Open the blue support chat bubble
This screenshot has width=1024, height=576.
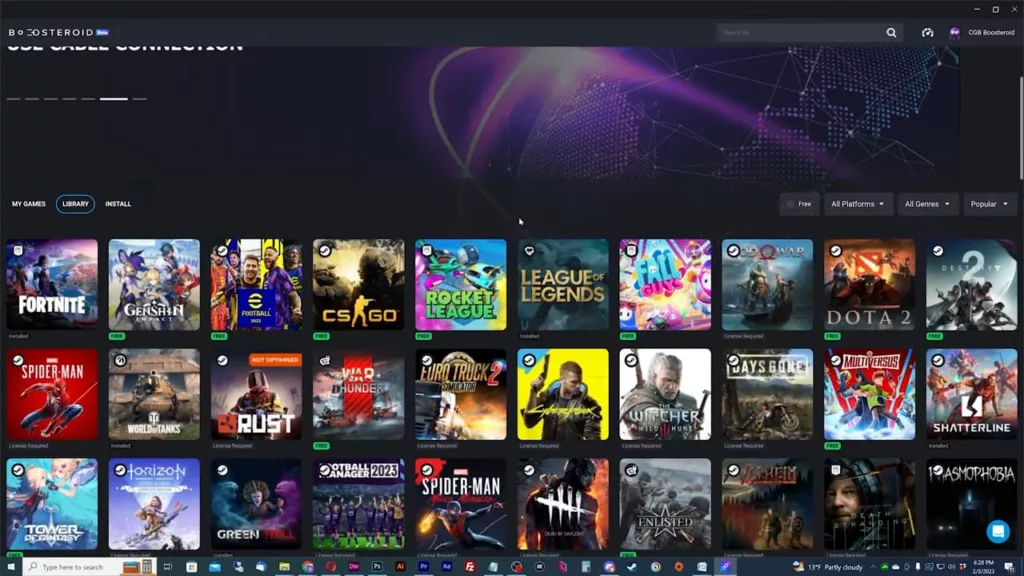coord(998,532)
